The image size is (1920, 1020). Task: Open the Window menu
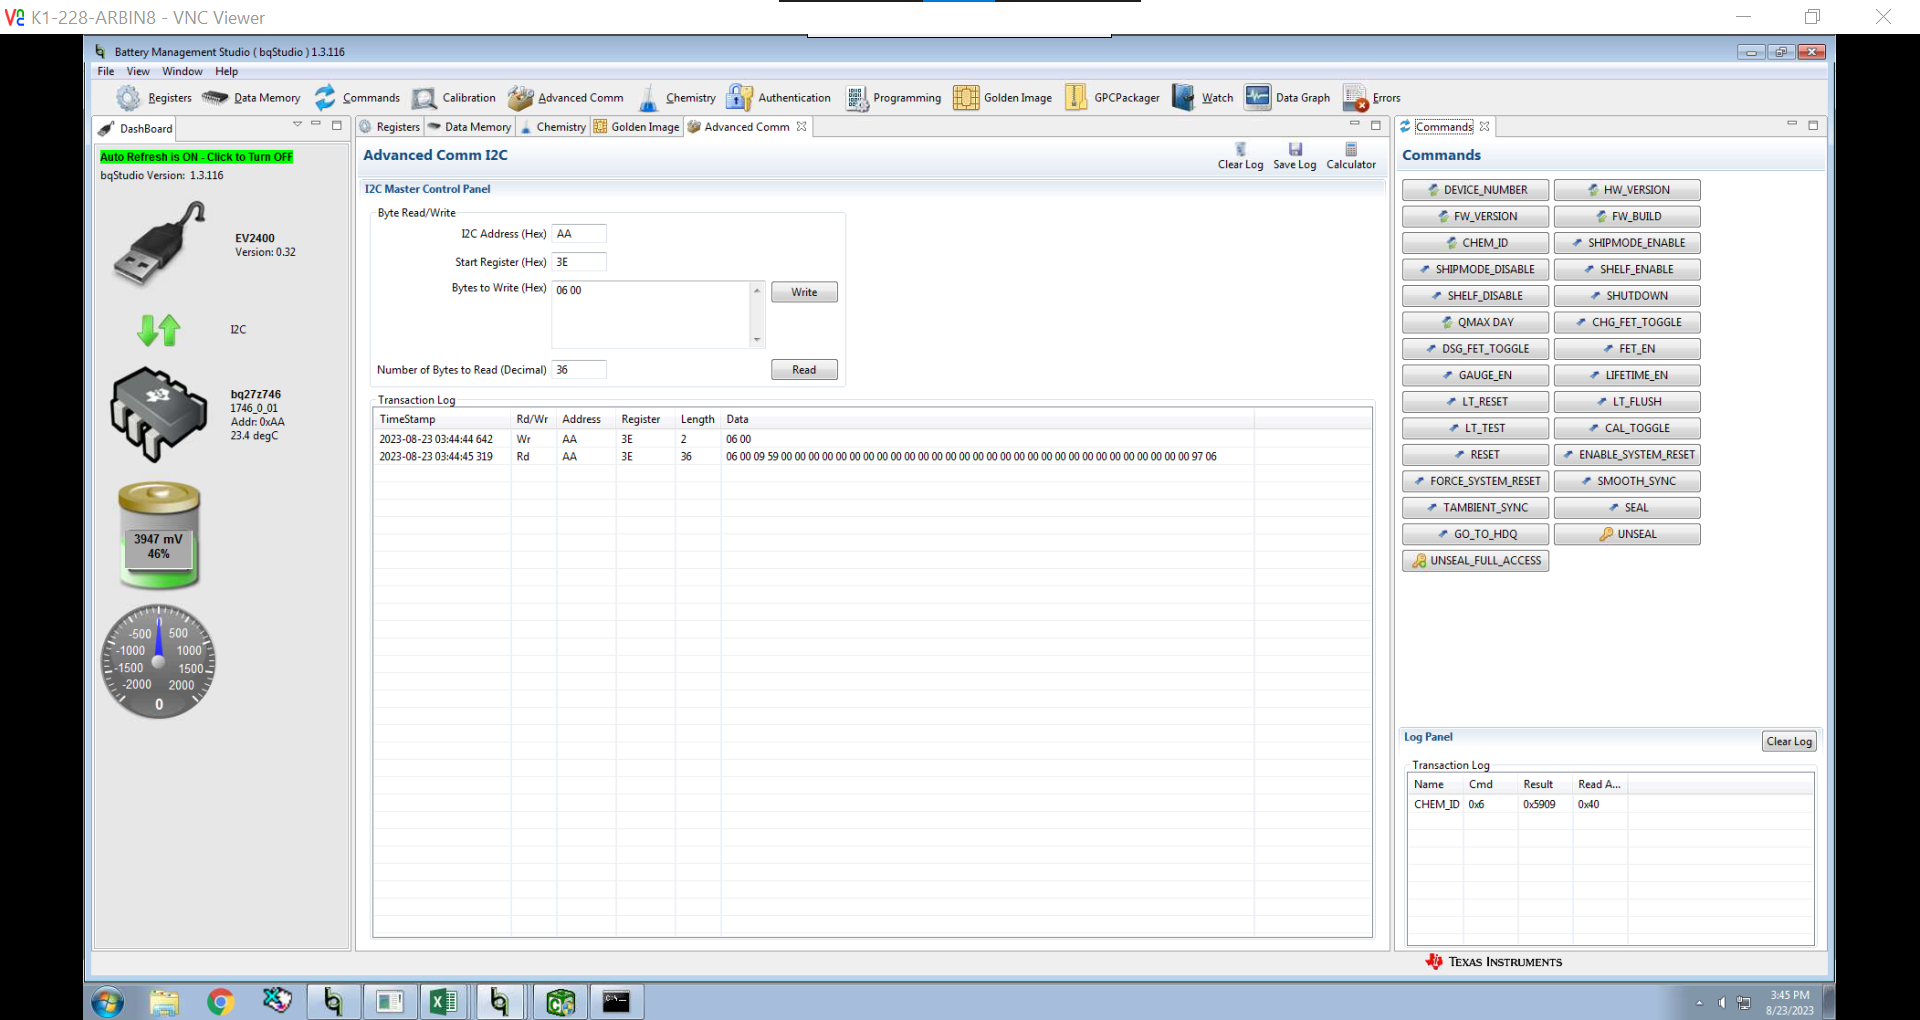(x=182, y=72)
